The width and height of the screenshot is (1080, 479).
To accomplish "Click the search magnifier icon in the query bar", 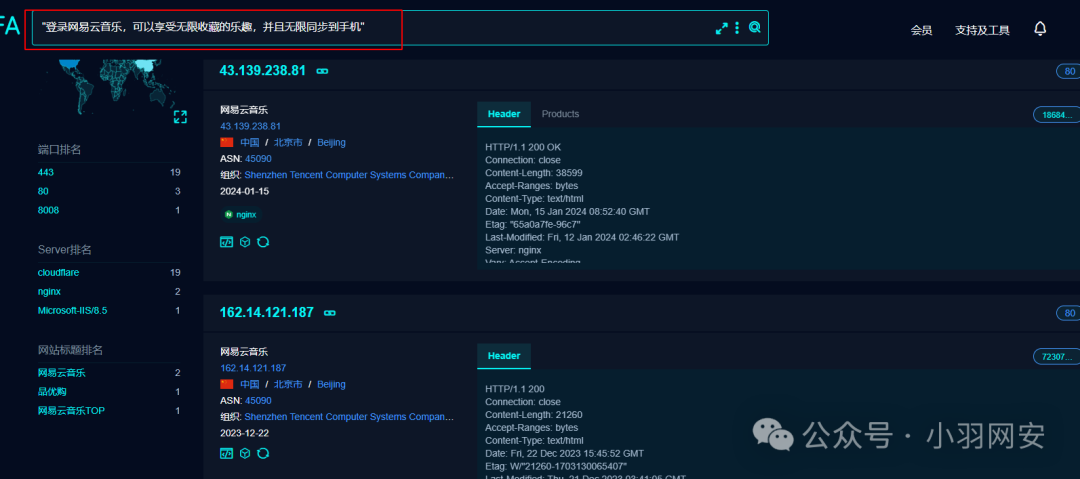I will pyautogui.click(x=755, y=28).
